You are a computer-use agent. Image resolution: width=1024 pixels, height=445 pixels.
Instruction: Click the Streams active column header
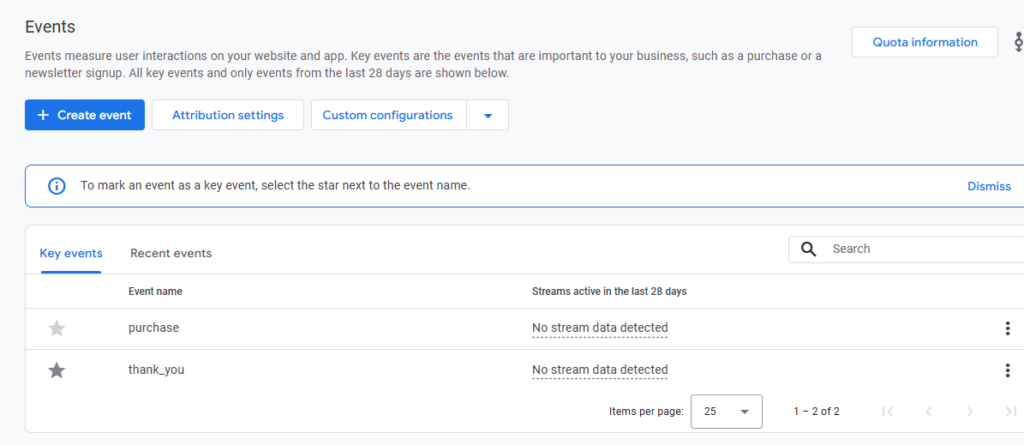(609, 291)
